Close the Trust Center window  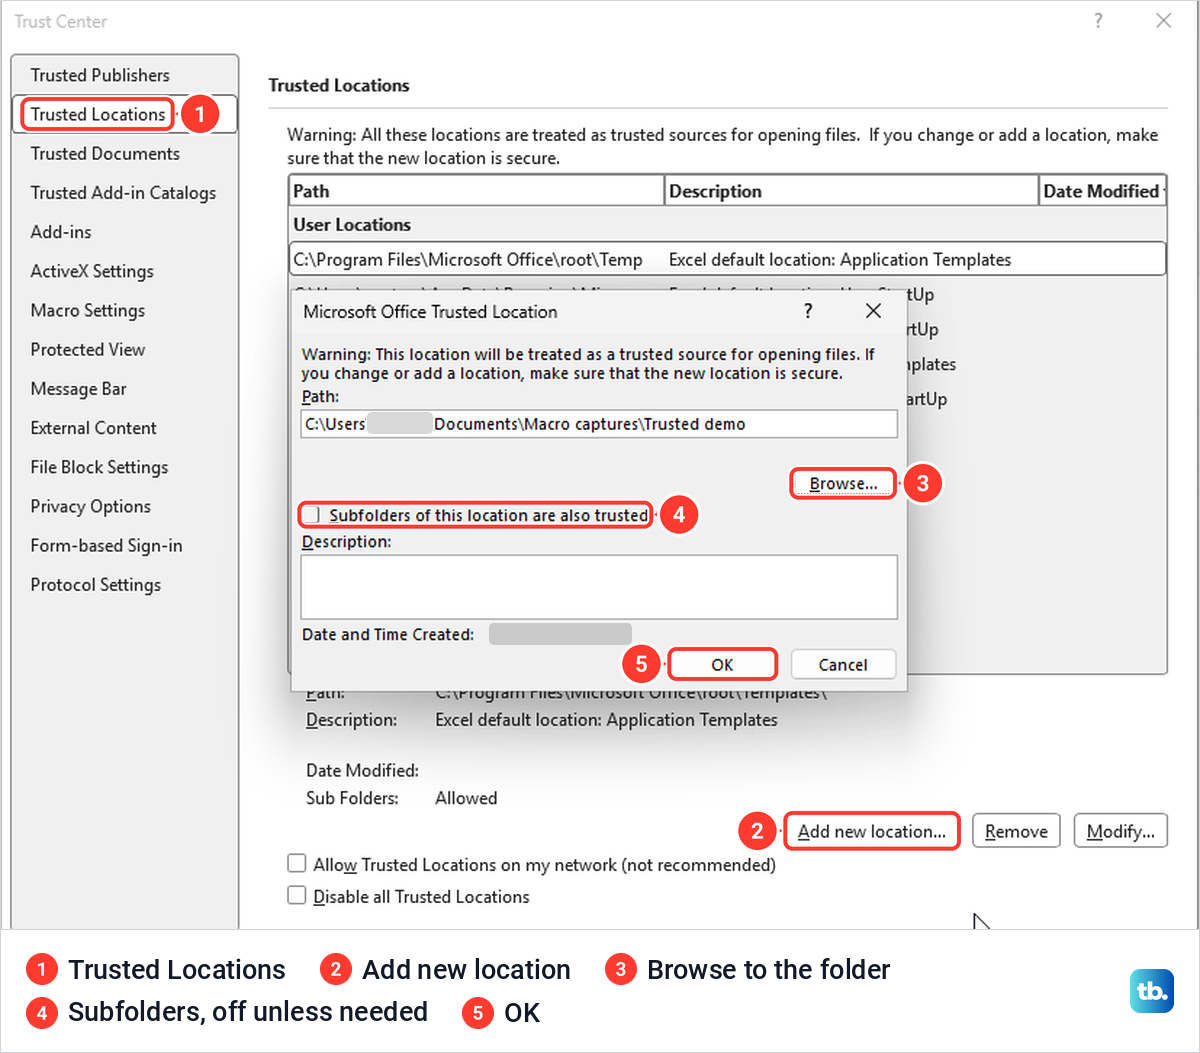pos(1163,21)
